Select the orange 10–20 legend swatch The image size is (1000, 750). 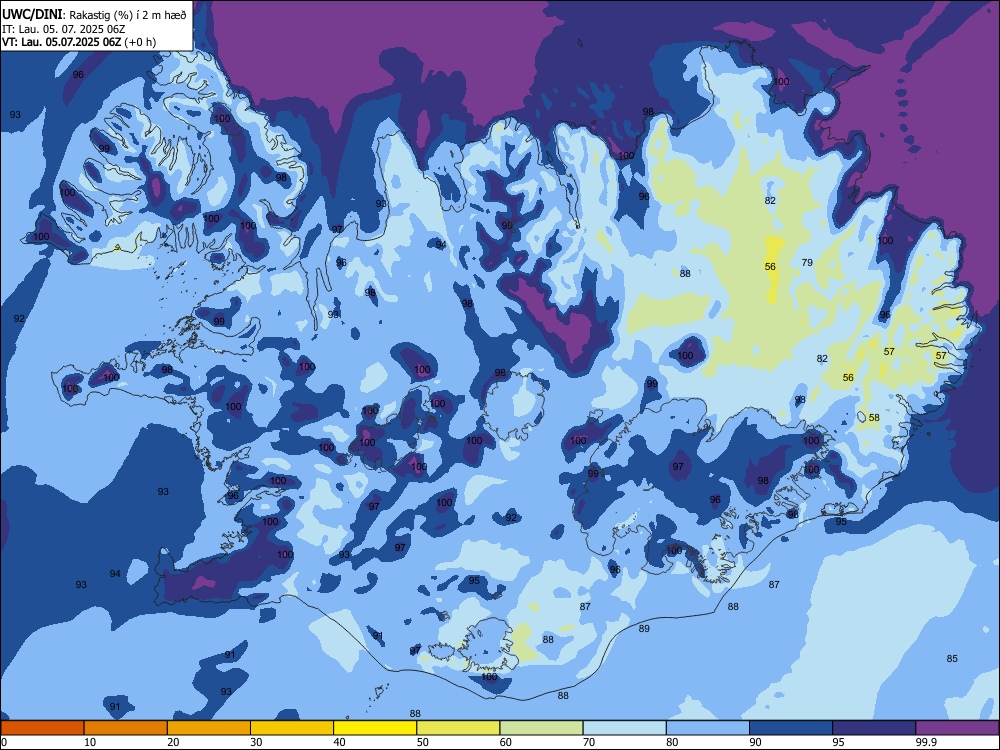pos(126,728)
